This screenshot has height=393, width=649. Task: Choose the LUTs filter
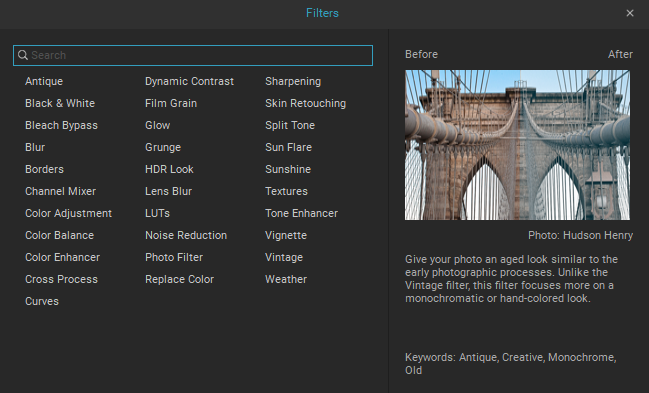(x=157, y=213)
